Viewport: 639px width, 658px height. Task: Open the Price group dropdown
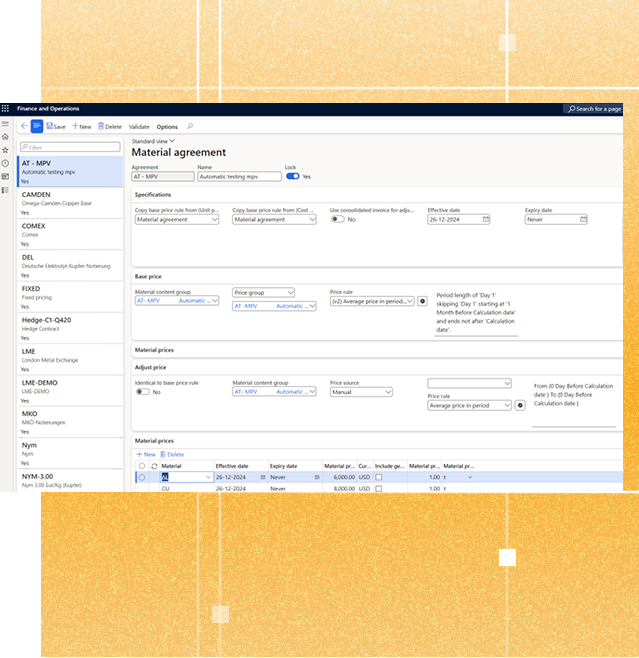[x=263, y=292]
